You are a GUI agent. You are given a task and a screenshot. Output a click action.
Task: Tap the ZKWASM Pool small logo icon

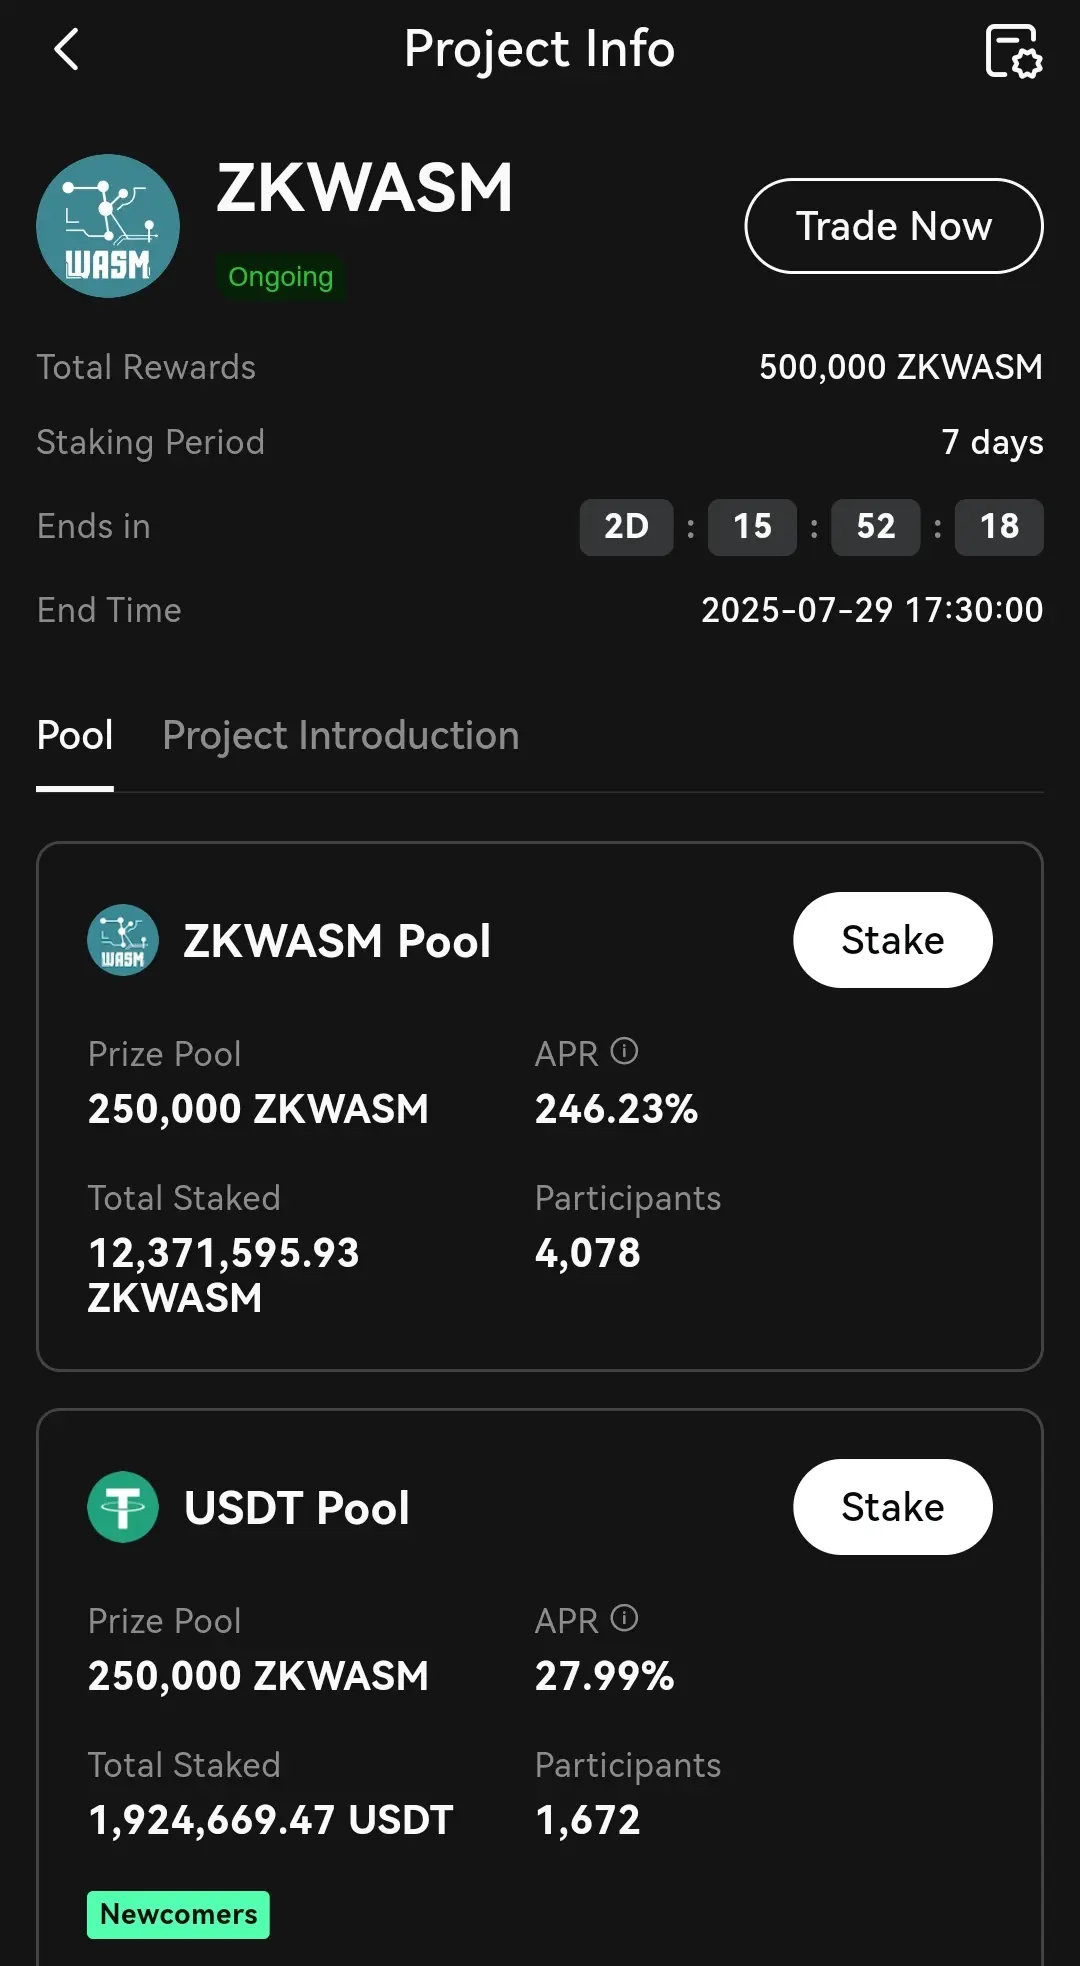[x=123, y=940]
